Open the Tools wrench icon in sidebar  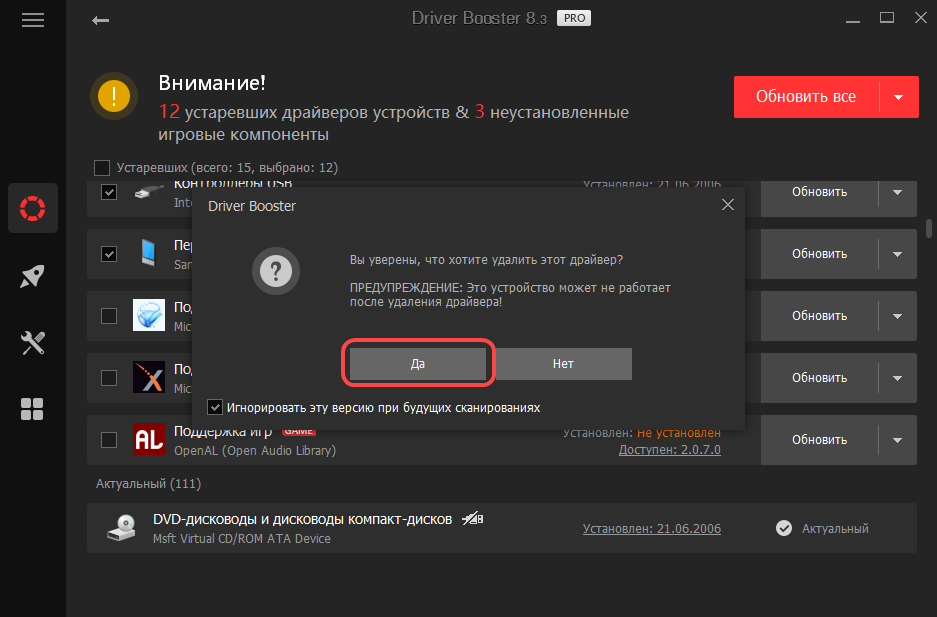click(33, 344)
